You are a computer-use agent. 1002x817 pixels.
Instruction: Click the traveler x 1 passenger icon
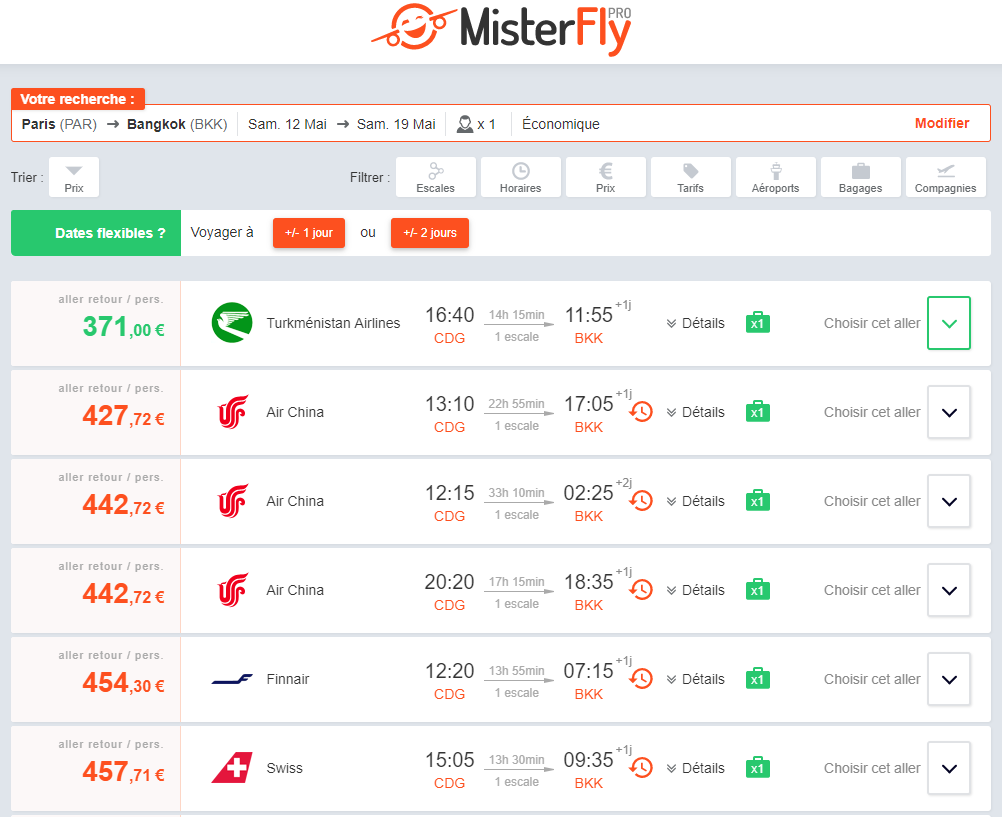click(x=465, y=123)
